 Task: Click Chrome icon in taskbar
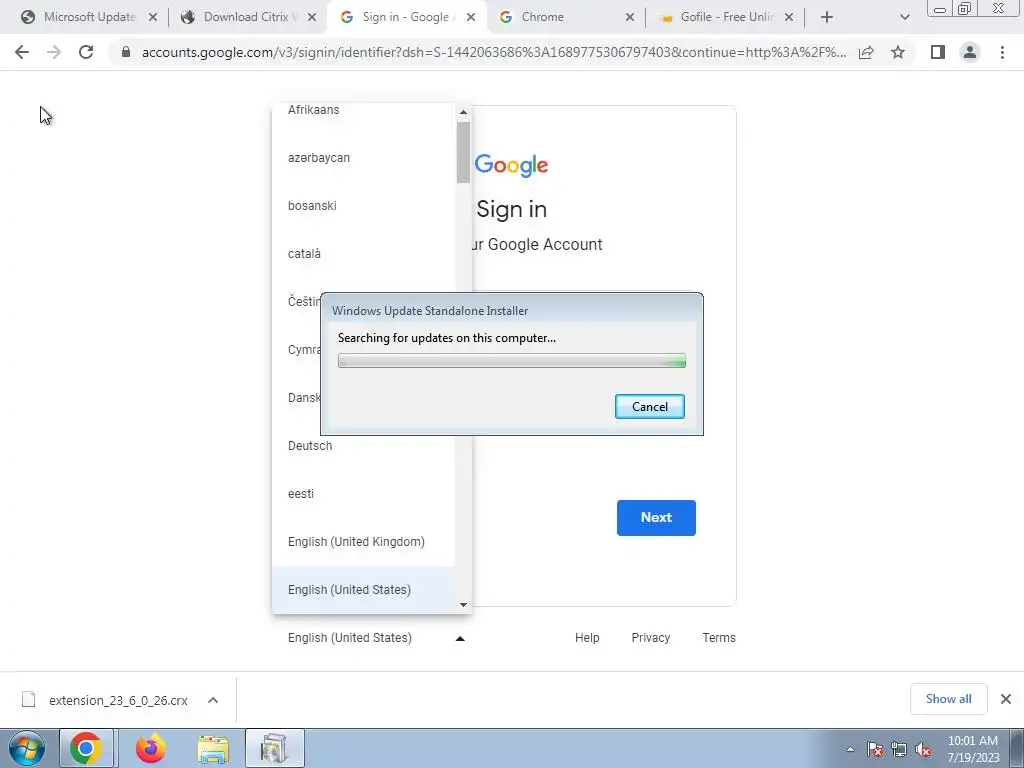point(86,748)
